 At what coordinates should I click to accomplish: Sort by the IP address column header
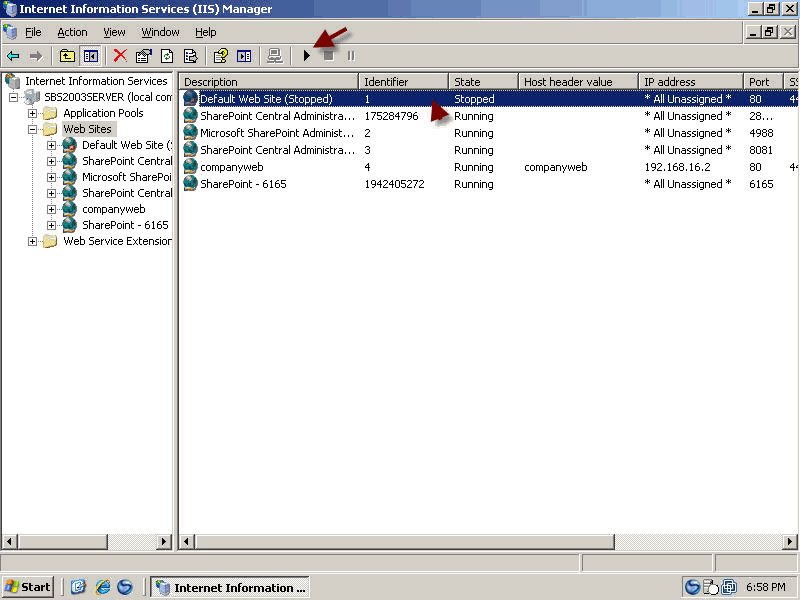[691, 82]
